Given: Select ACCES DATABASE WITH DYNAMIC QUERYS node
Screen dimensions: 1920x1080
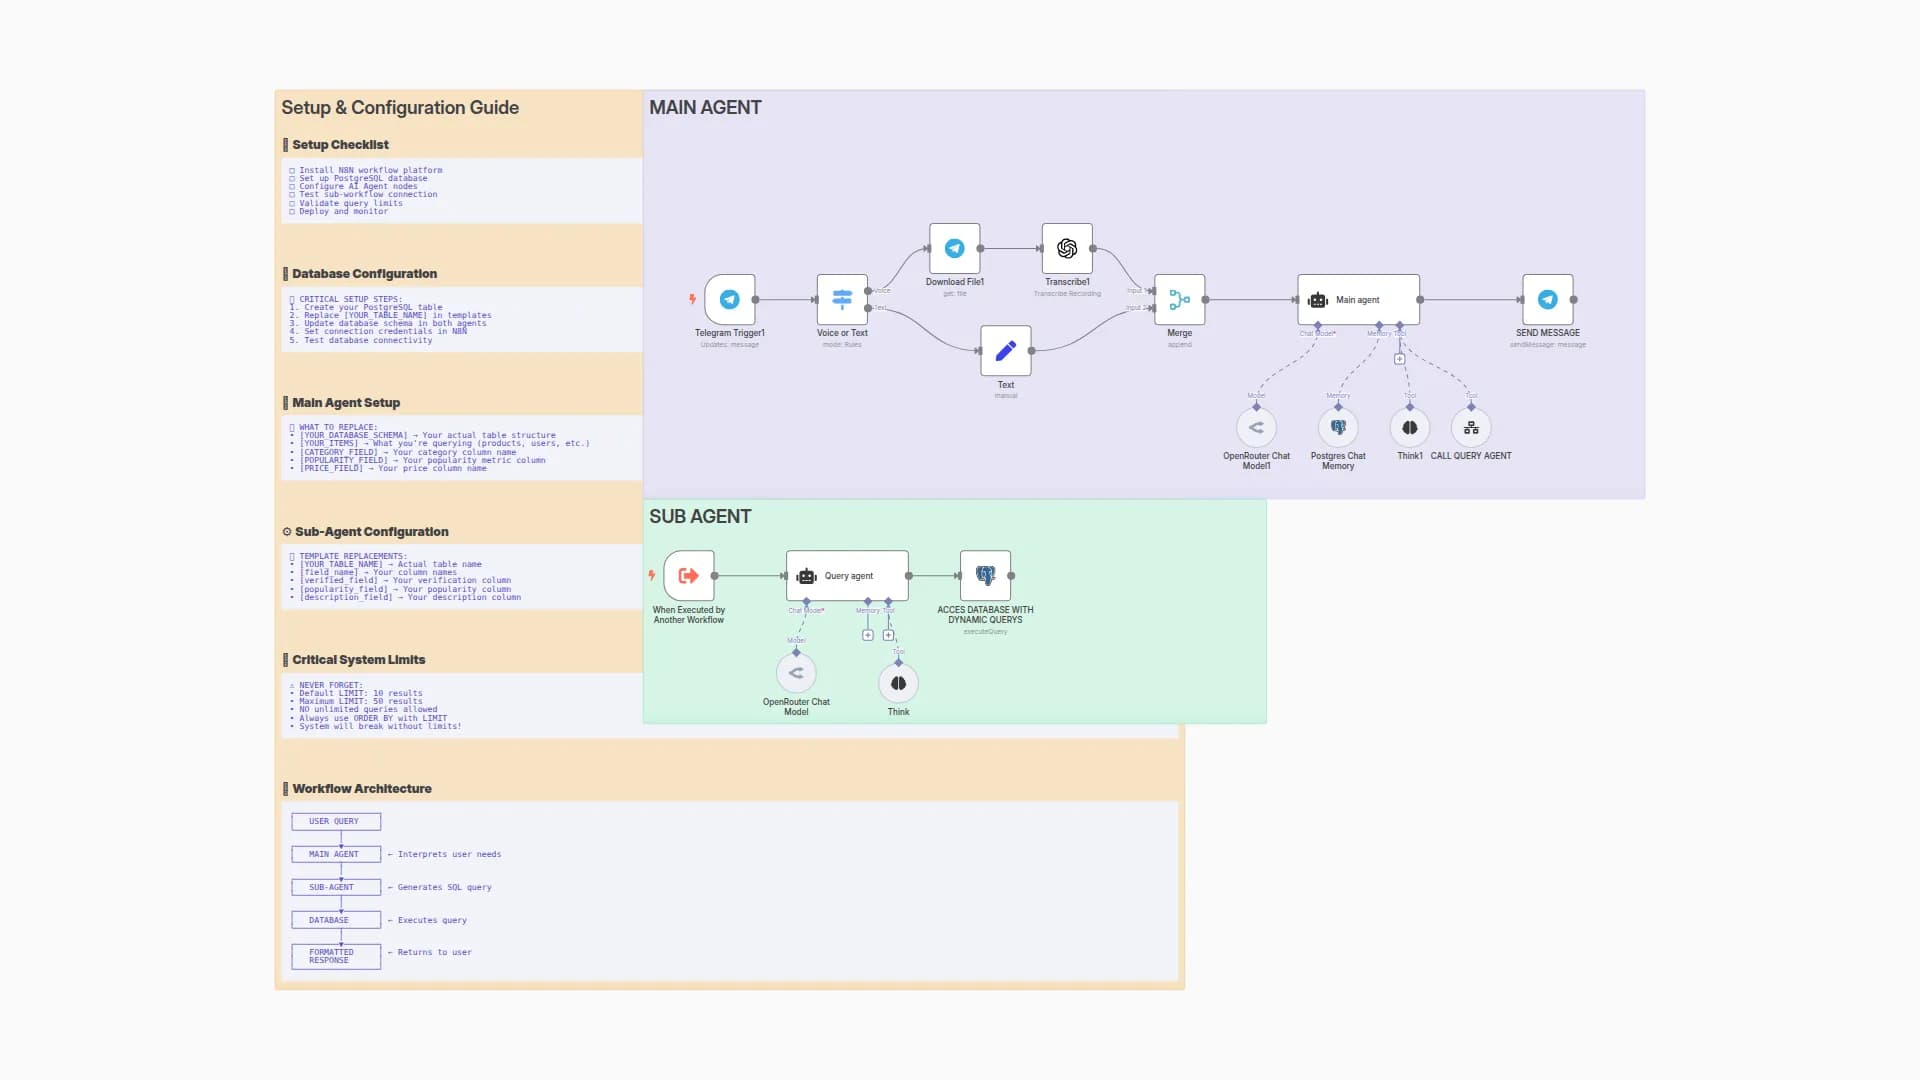Looking at the screenshot, I should coord(985,575).
